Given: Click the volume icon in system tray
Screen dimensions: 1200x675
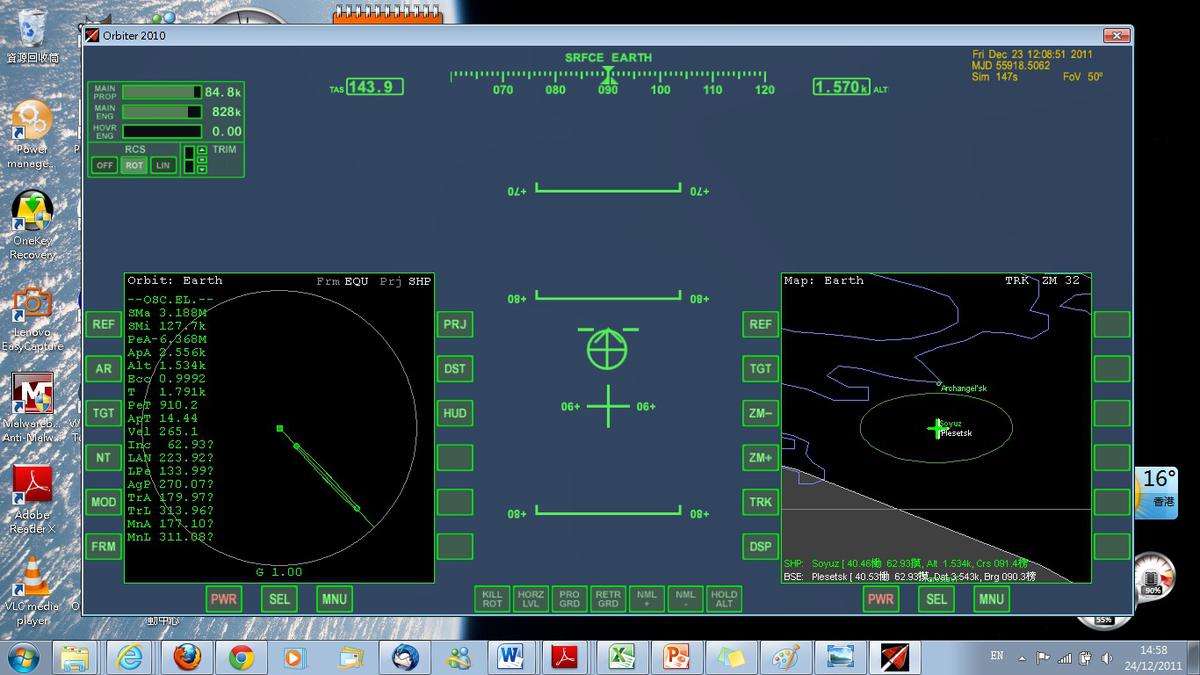Looking at the screenshot, I should point(1107,657).
